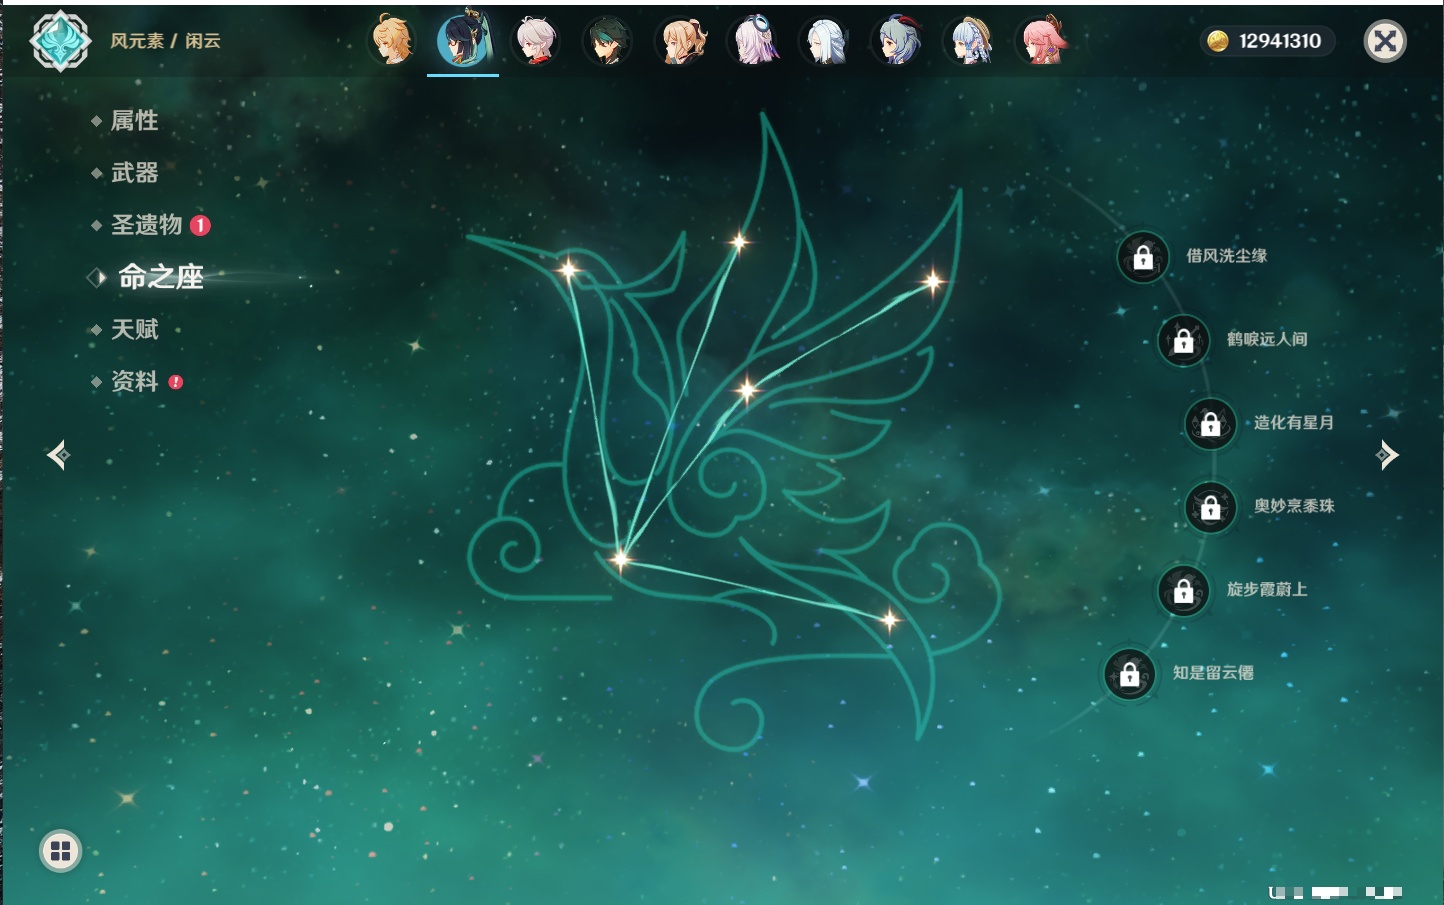
Task: Inspect locked constellation 旋步霞蔚上
Action: 1184,590
